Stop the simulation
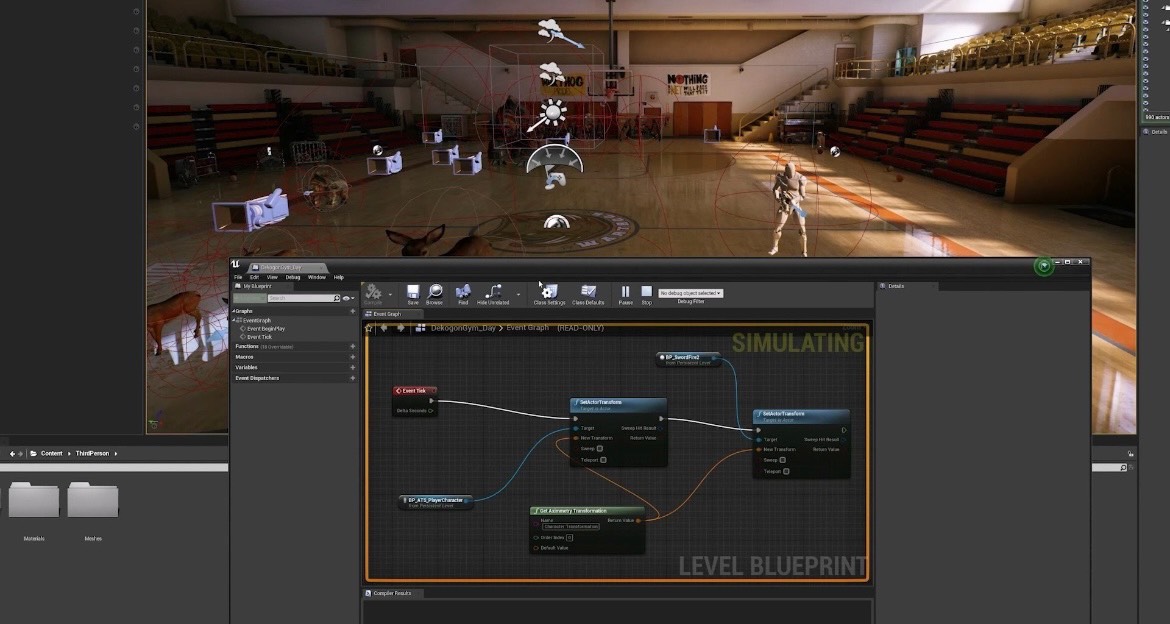 coord(646,293)
